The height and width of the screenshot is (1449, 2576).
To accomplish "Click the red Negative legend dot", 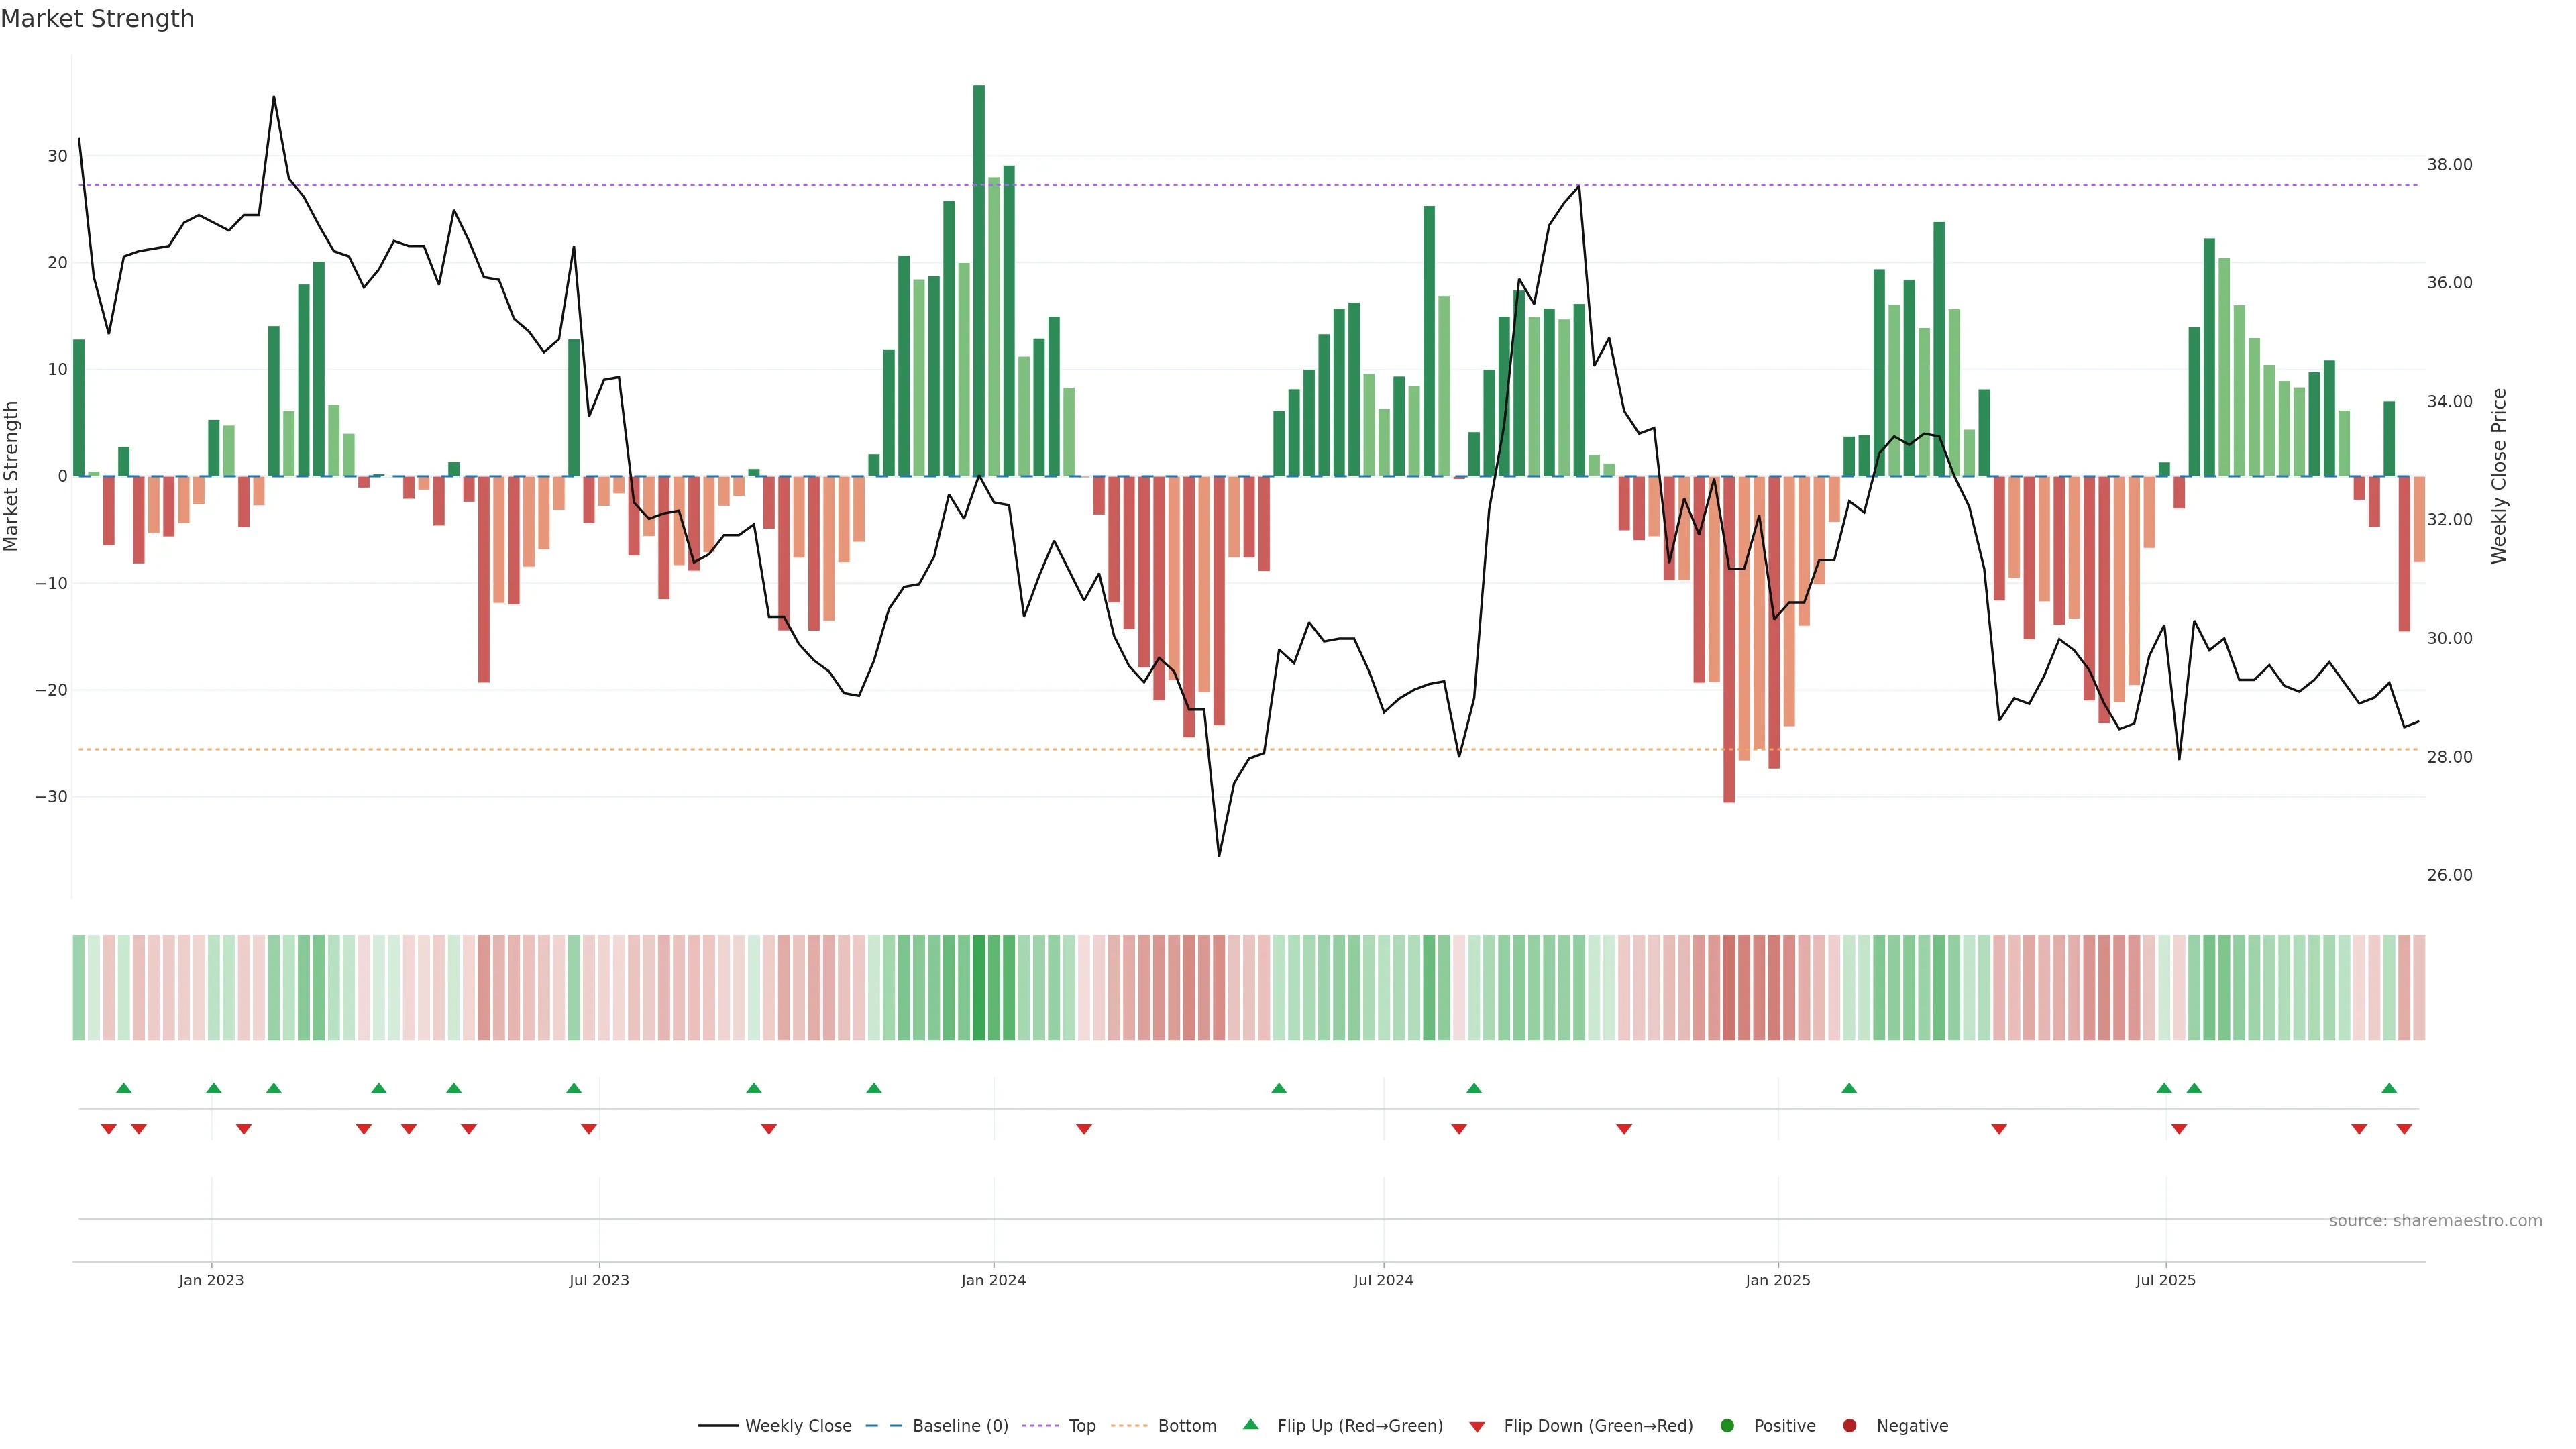I will point(1849,1426).
